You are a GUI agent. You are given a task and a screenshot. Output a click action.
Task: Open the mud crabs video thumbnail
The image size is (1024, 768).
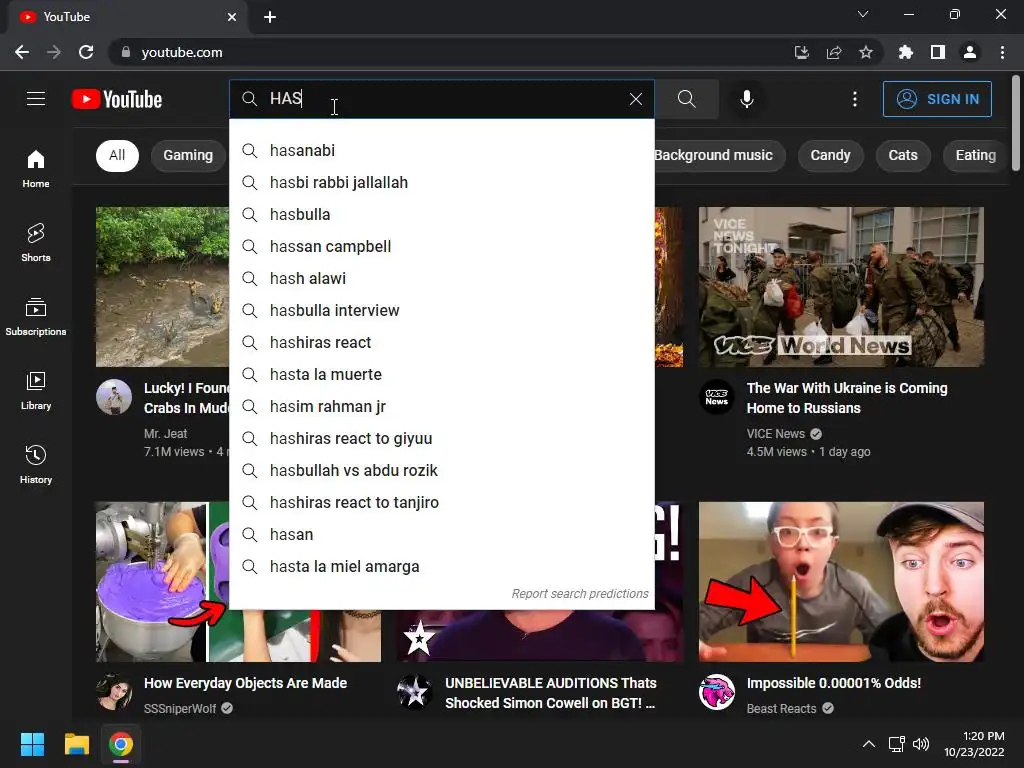pos(163,287)
